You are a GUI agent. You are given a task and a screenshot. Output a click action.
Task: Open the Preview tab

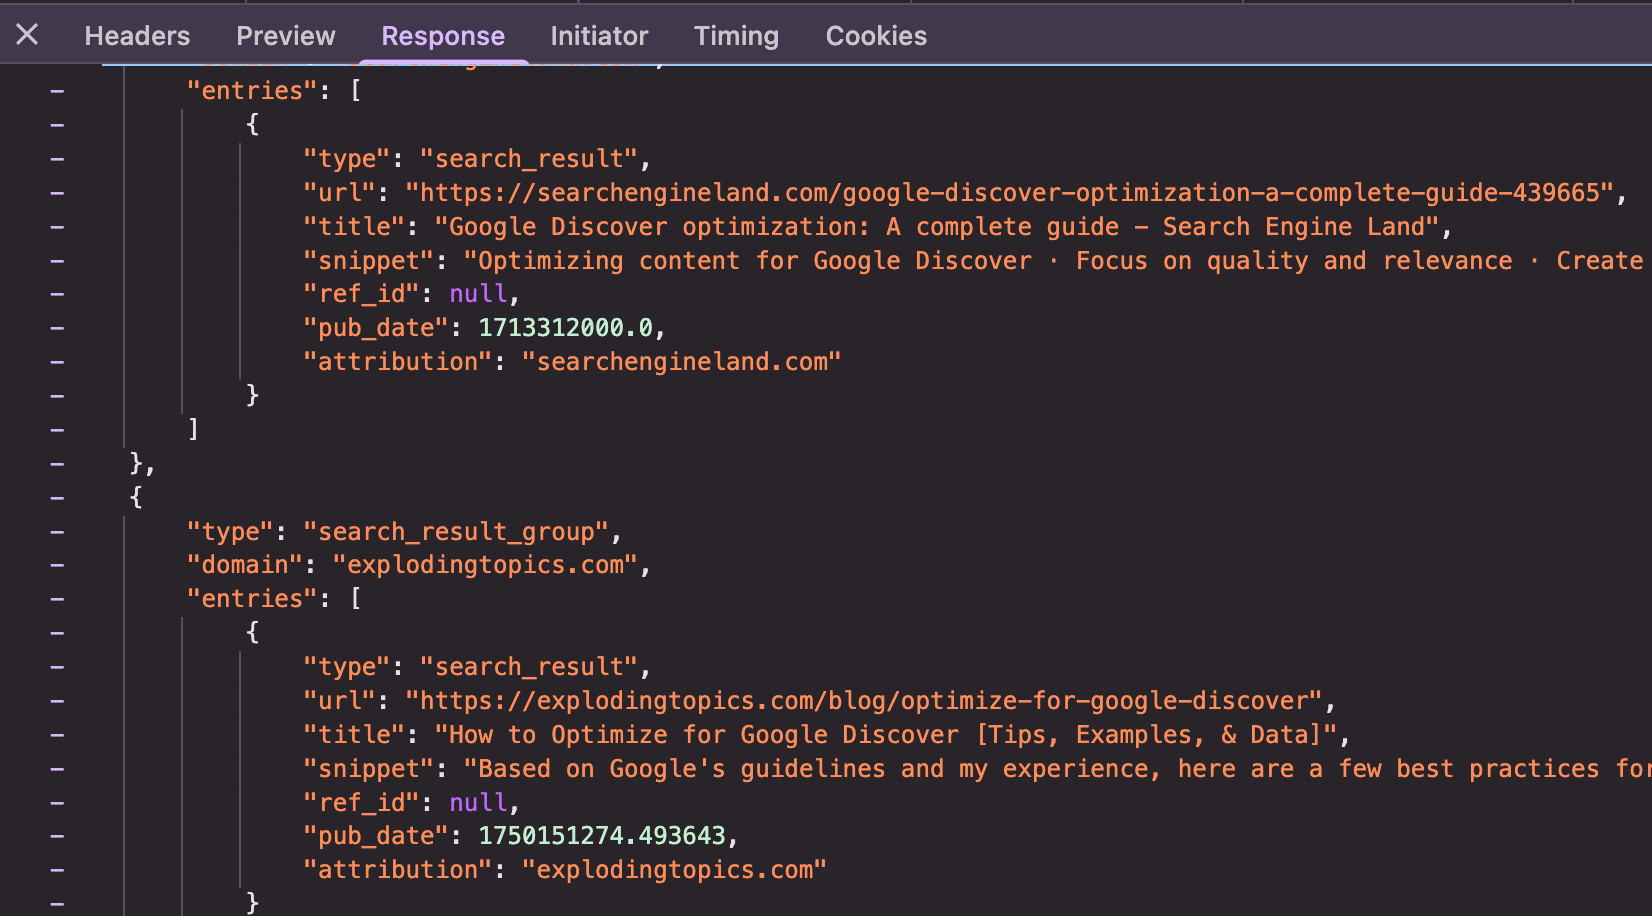click(286, 36)
